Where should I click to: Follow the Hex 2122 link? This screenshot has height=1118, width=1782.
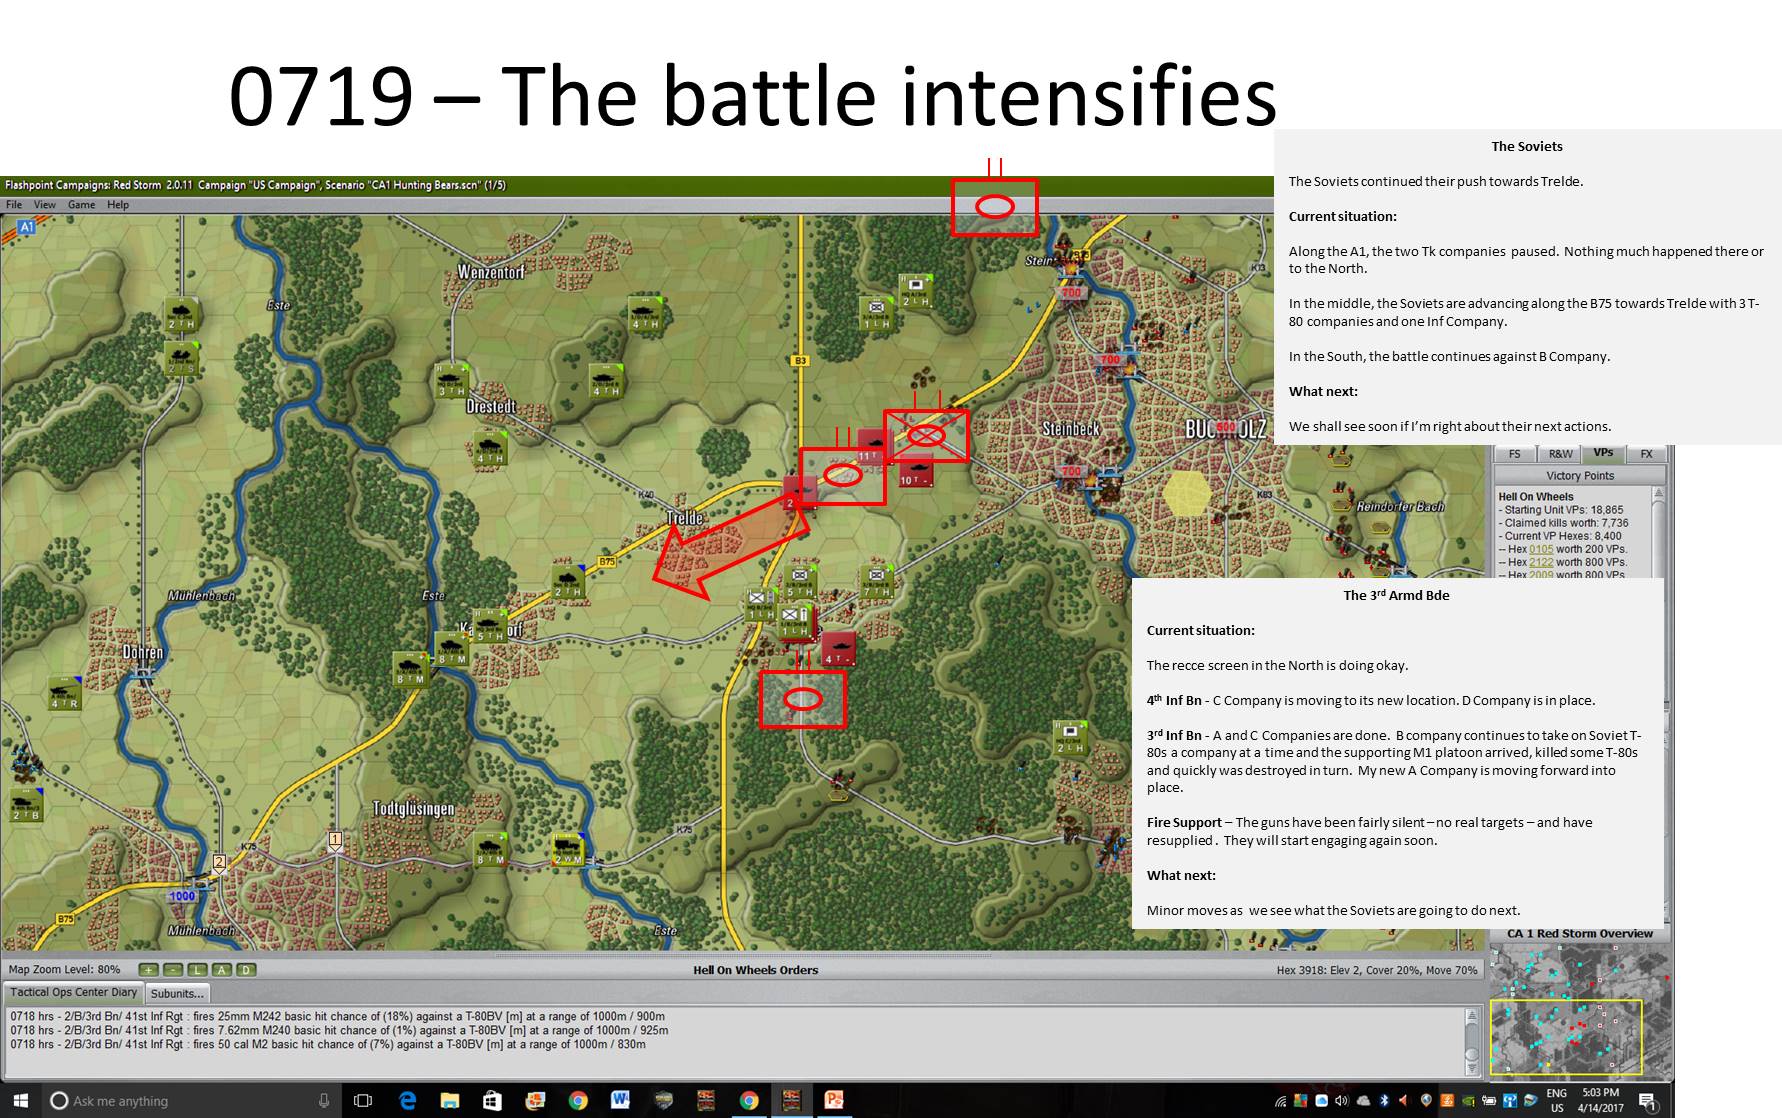[x=1541, y=562]
